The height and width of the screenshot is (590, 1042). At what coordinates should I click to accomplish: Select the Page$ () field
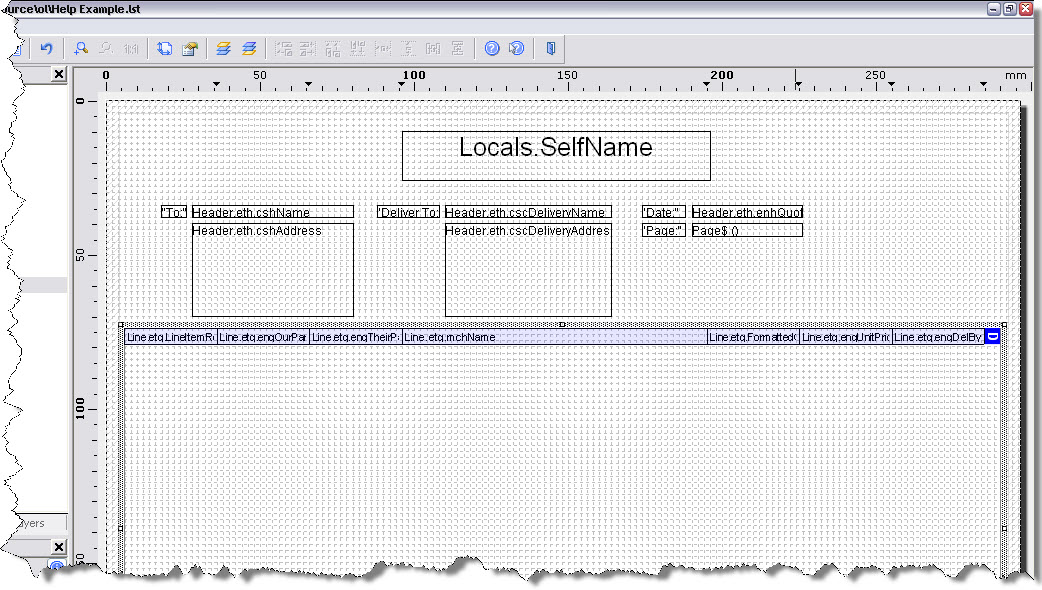(747, 231)
